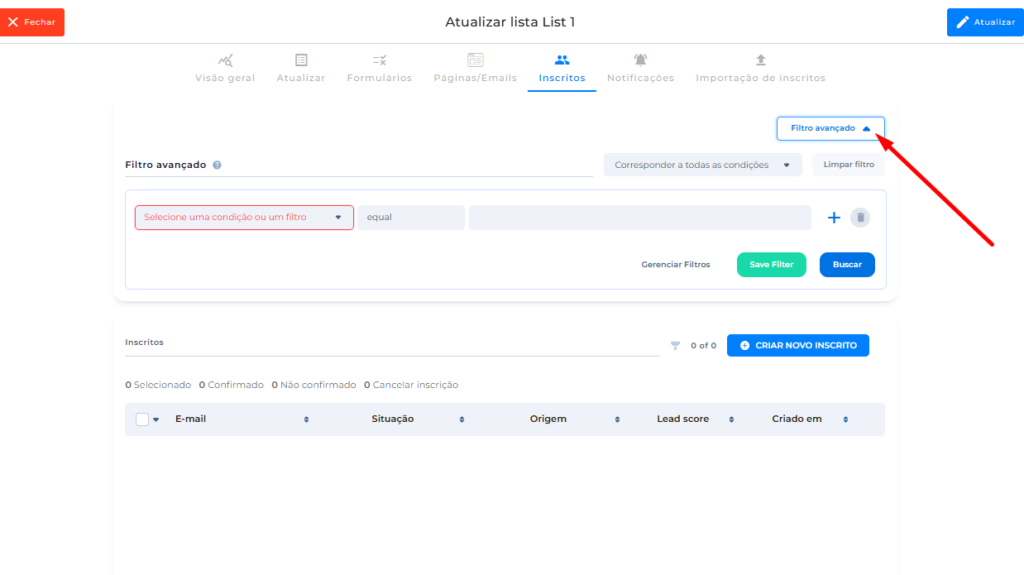The height and width of the screenshot is (575, 1024).
Task: Click the filter value input field
Action: pyautogui.click(x=639, y=218)
